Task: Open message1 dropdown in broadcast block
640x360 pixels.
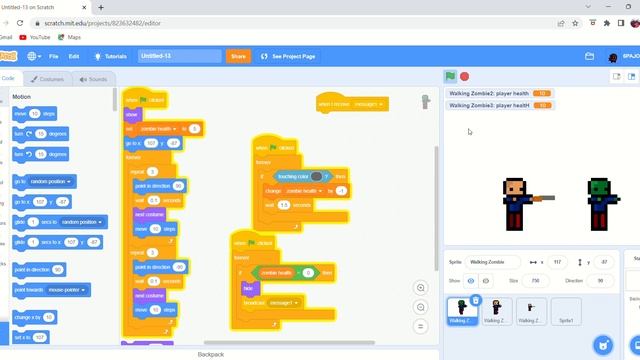Action: (x=284, y=303)
